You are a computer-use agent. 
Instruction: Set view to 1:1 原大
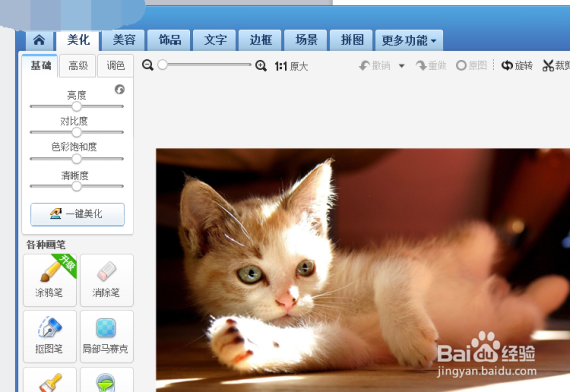[291, 67]
